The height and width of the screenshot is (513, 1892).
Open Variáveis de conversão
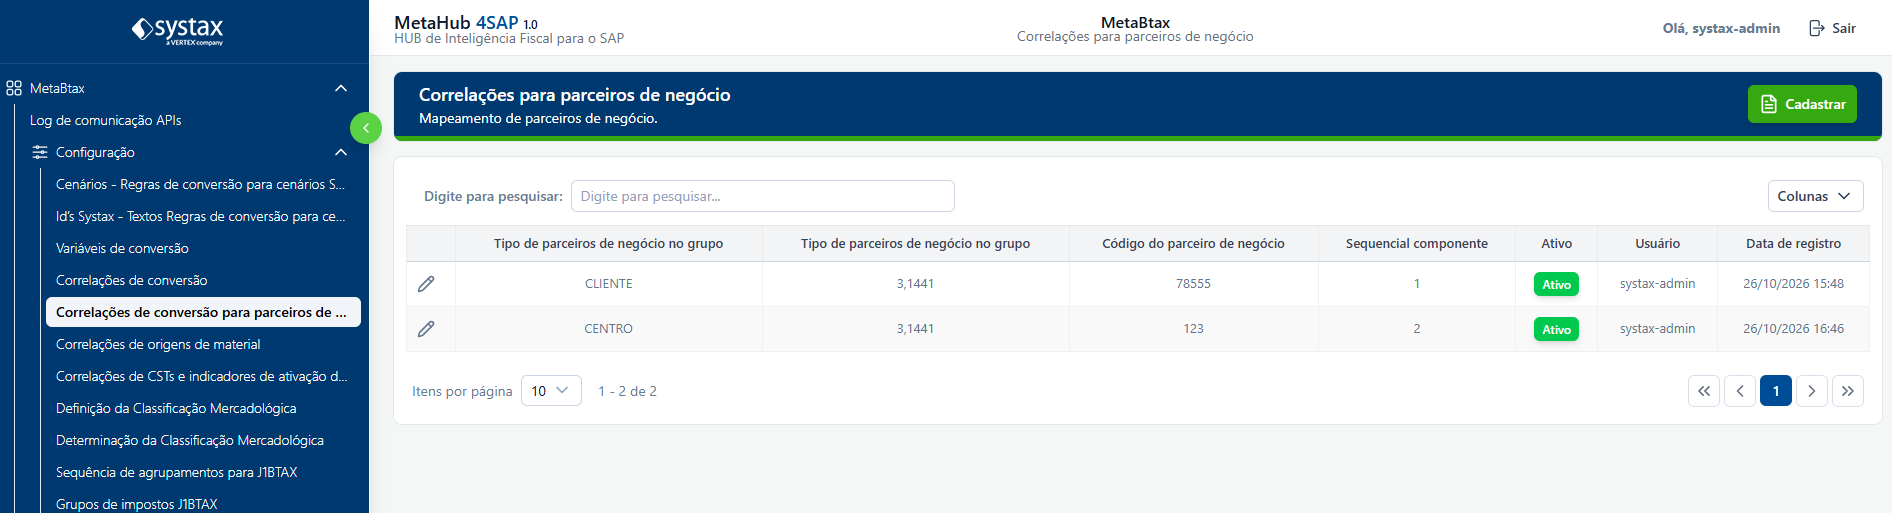[x=122, y=248]
